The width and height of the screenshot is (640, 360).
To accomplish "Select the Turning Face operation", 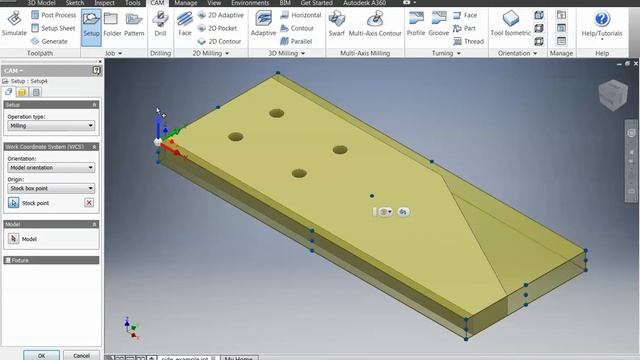I will click(465, 15).
